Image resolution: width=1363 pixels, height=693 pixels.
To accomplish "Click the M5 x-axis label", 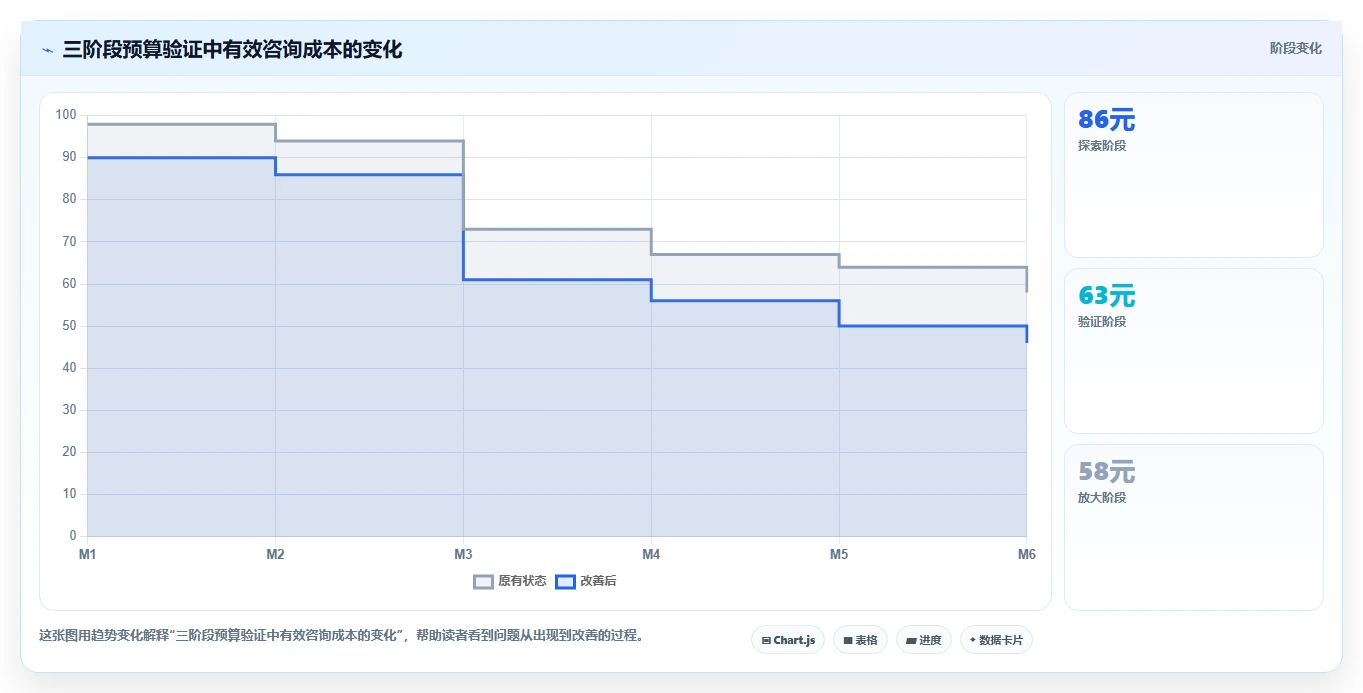I will tap(839, 554).
